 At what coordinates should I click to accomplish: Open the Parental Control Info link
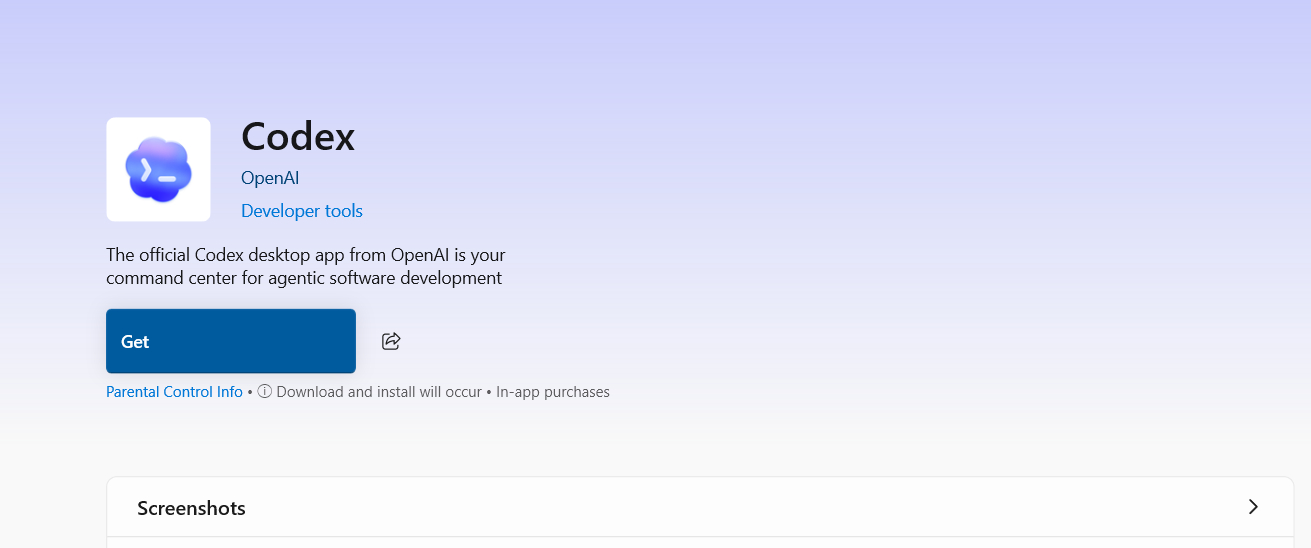click(174, 392)
